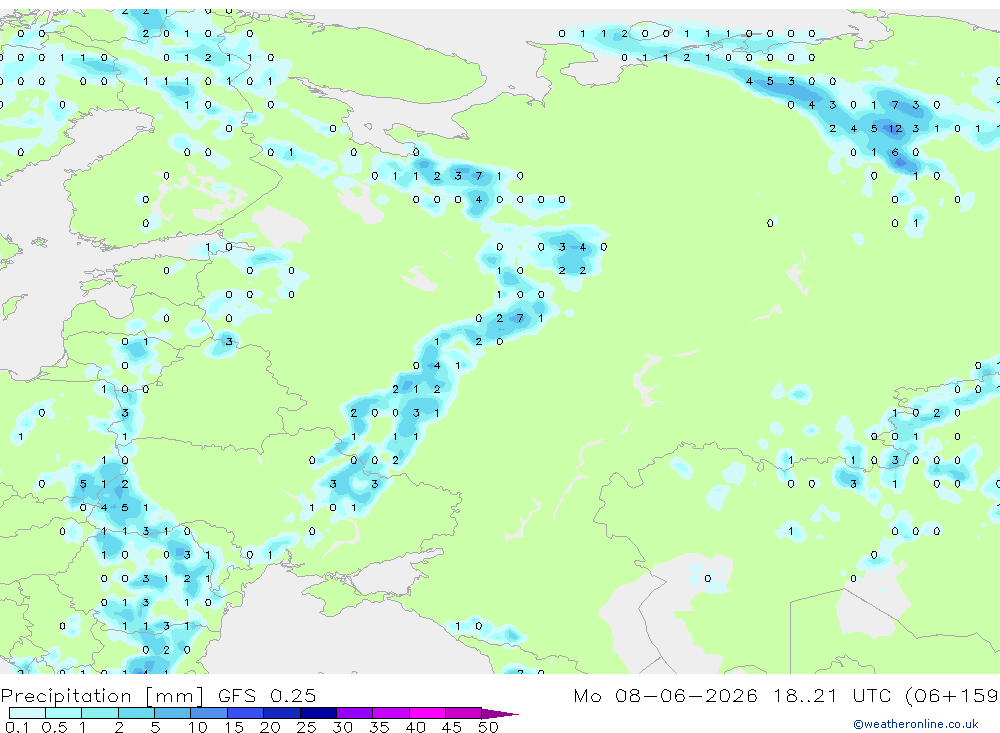Click the '45' legend scale label
This screenshot has width=1000, height=733.
pyautogui.click(x=452, y=727)
